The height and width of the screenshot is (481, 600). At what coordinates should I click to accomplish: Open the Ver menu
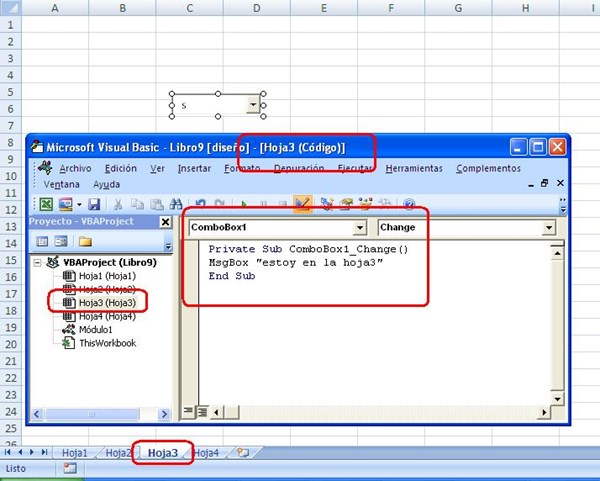[157, 168]
